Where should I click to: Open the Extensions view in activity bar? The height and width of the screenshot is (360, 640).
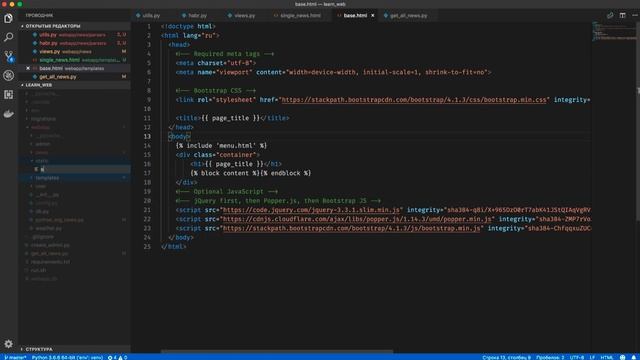pyautogui.click(x=9, y=95)
